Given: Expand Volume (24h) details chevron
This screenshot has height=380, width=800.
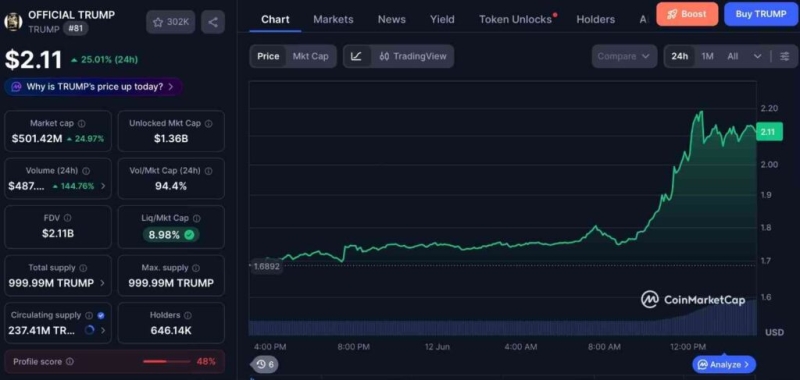Looking at the screenshot, I should [103, 186].
